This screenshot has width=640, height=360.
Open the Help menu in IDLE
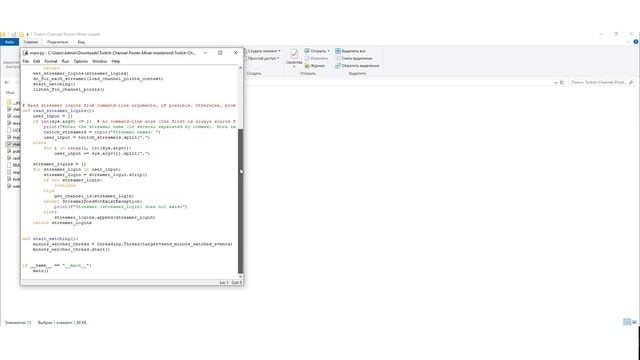(x=116, y=61)
